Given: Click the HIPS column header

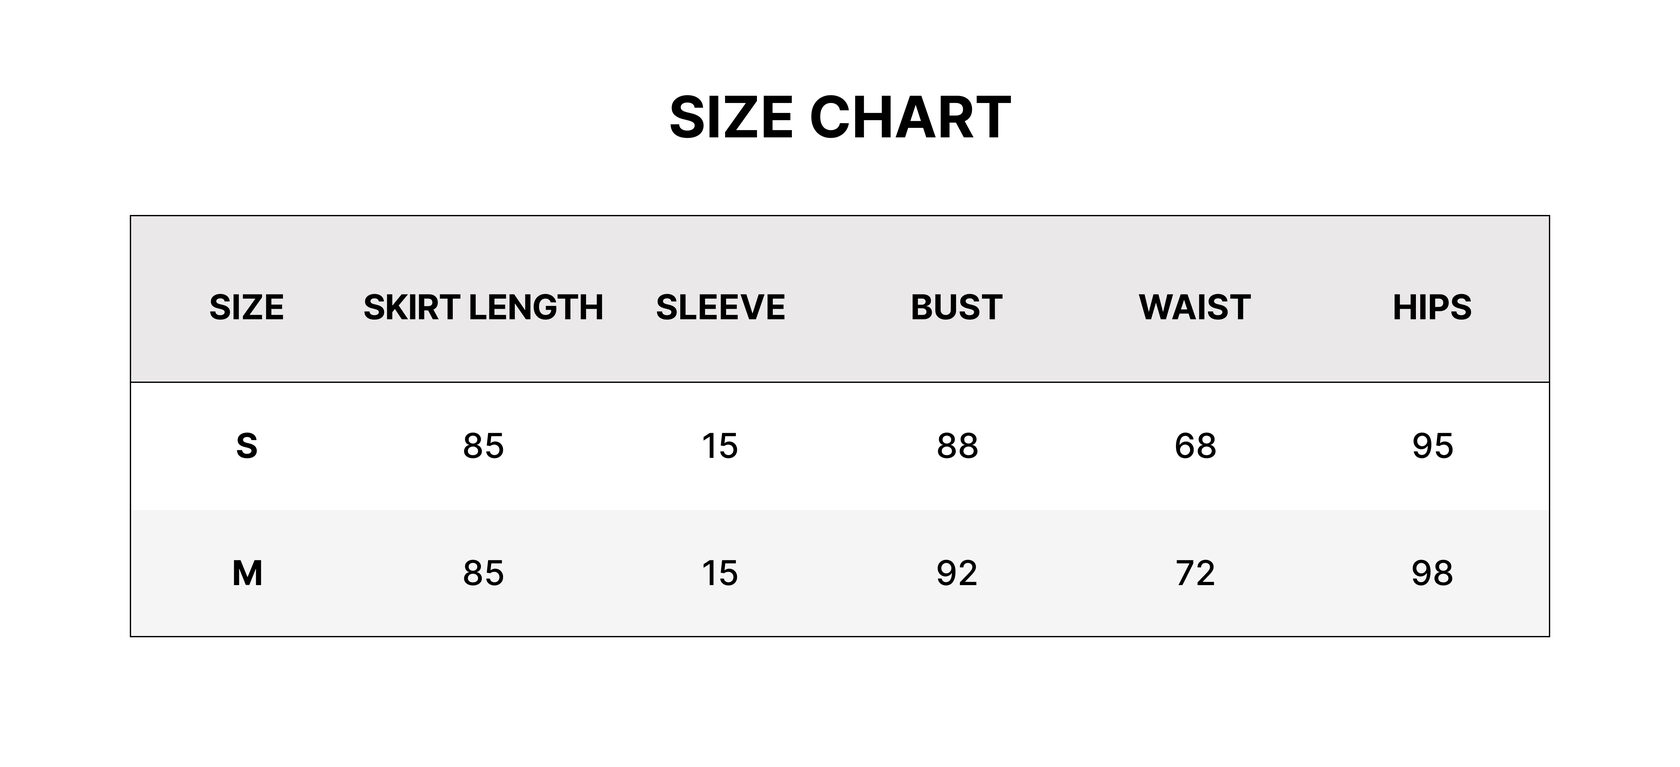Looking at the screenshot, I should click(1432, 307).
